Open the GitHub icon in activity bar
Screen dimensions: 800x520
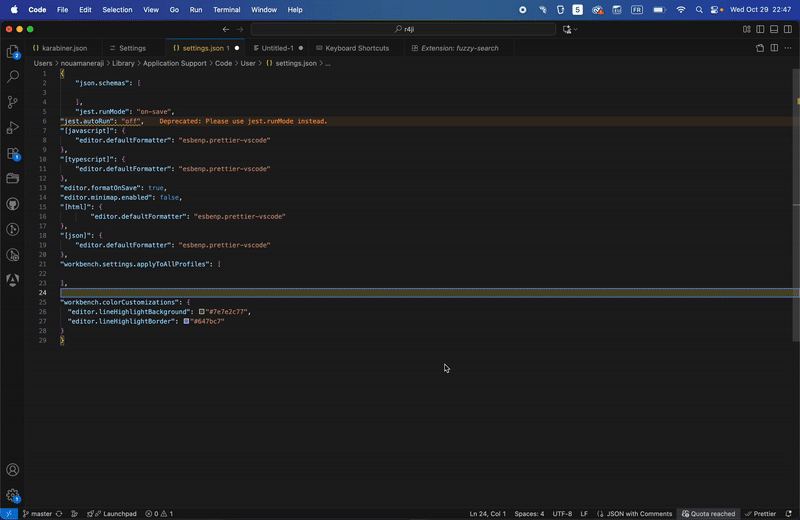(13, 204)
